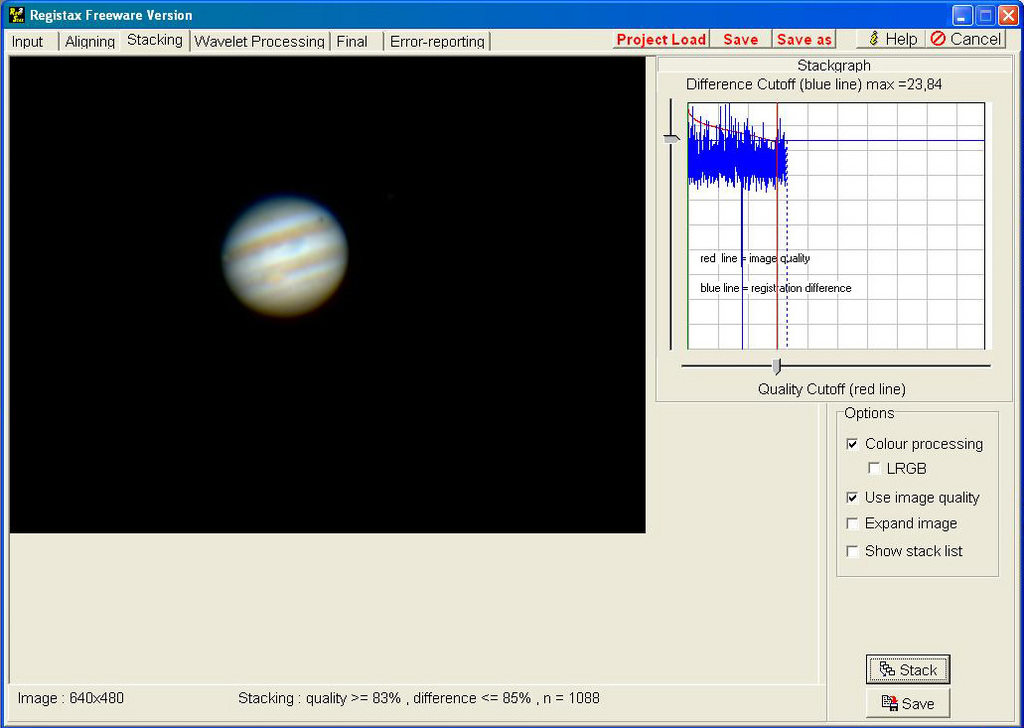The image size is (1024, 728).
Task: Click the Help button with info icon
Action: click(891, 39)
